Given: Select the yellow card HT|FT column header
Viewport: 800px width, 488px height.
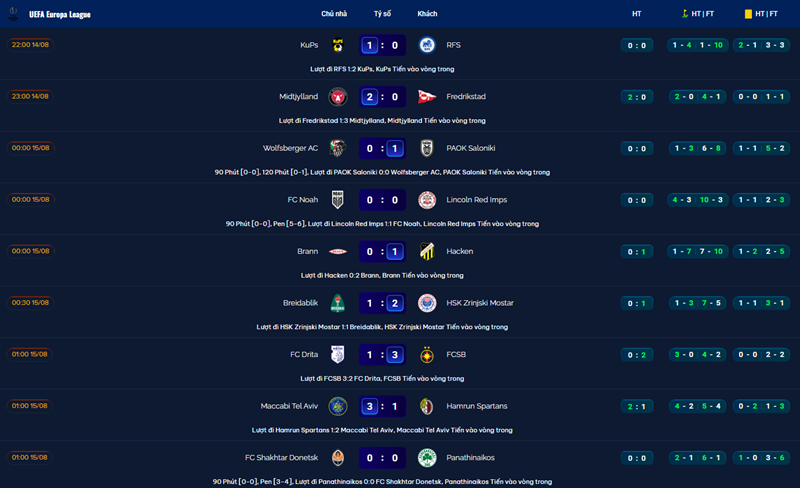Looking at the screenshot, I should coord(761,14).
